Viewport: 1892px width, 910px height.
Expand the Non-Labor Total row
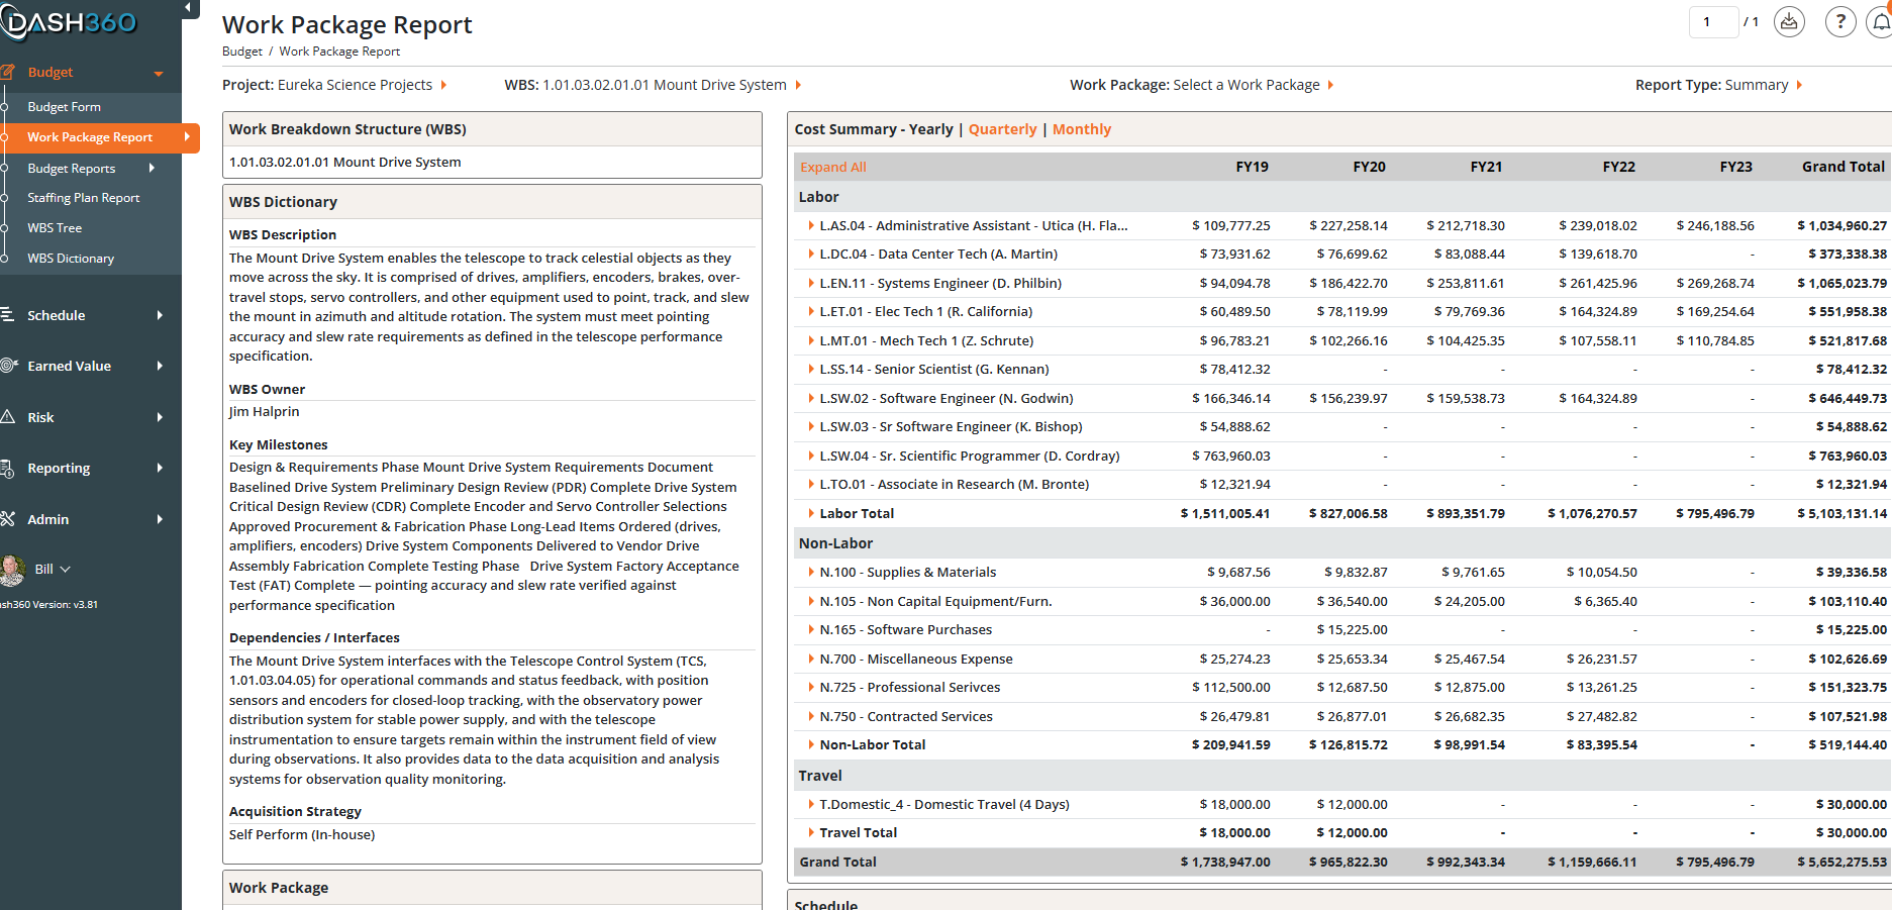pyautogui.click(x=811, y=745)
